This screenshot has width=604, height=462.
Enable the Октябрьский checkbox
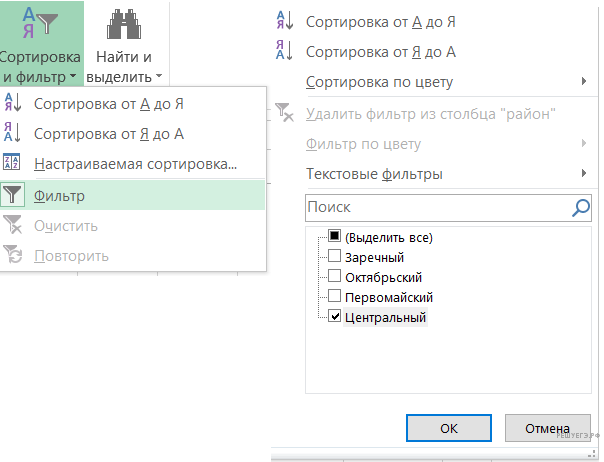(335, 277)
